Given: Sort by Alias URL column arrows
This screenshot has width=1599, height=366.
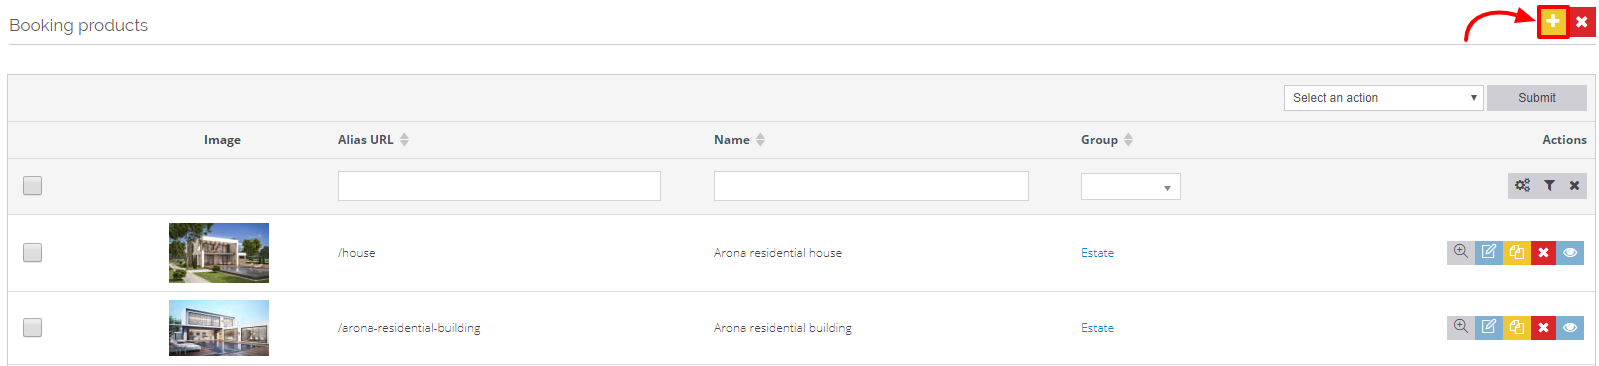Looking at the screenshot, I should coord(405,140).
